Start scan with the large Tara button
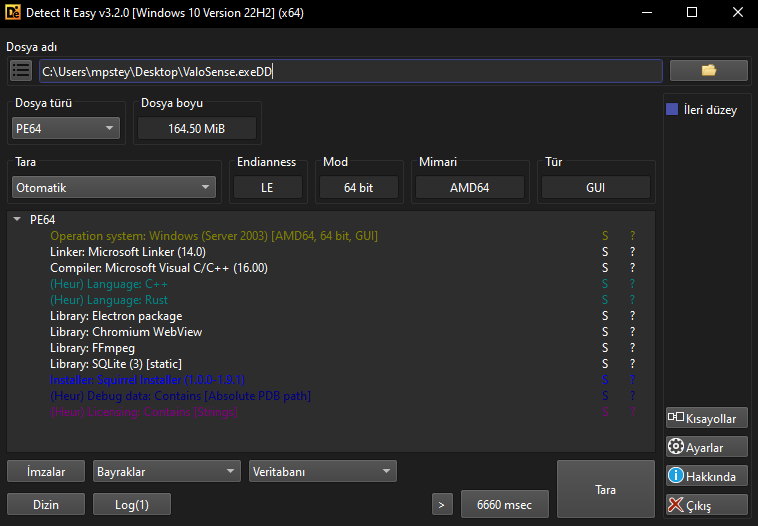The height and width of the screenshot is (526, 758). pos(606,489)
